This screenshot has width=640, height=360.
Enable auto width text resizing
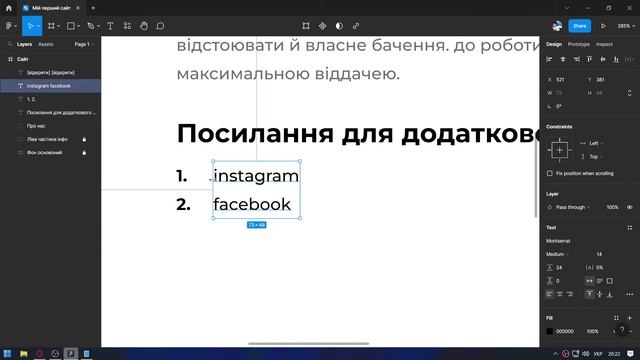coord(589,281)
